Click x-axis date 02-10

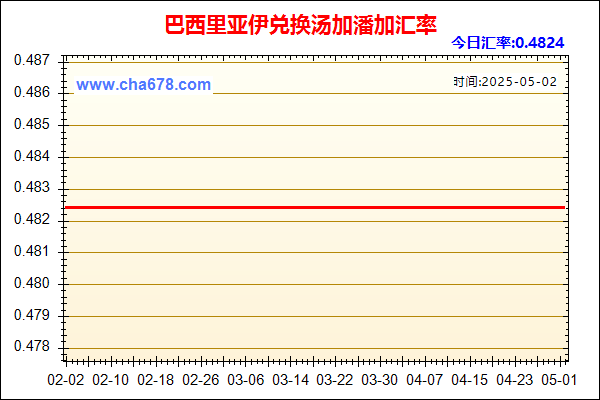pyautogui.click(x=111, y=380)
